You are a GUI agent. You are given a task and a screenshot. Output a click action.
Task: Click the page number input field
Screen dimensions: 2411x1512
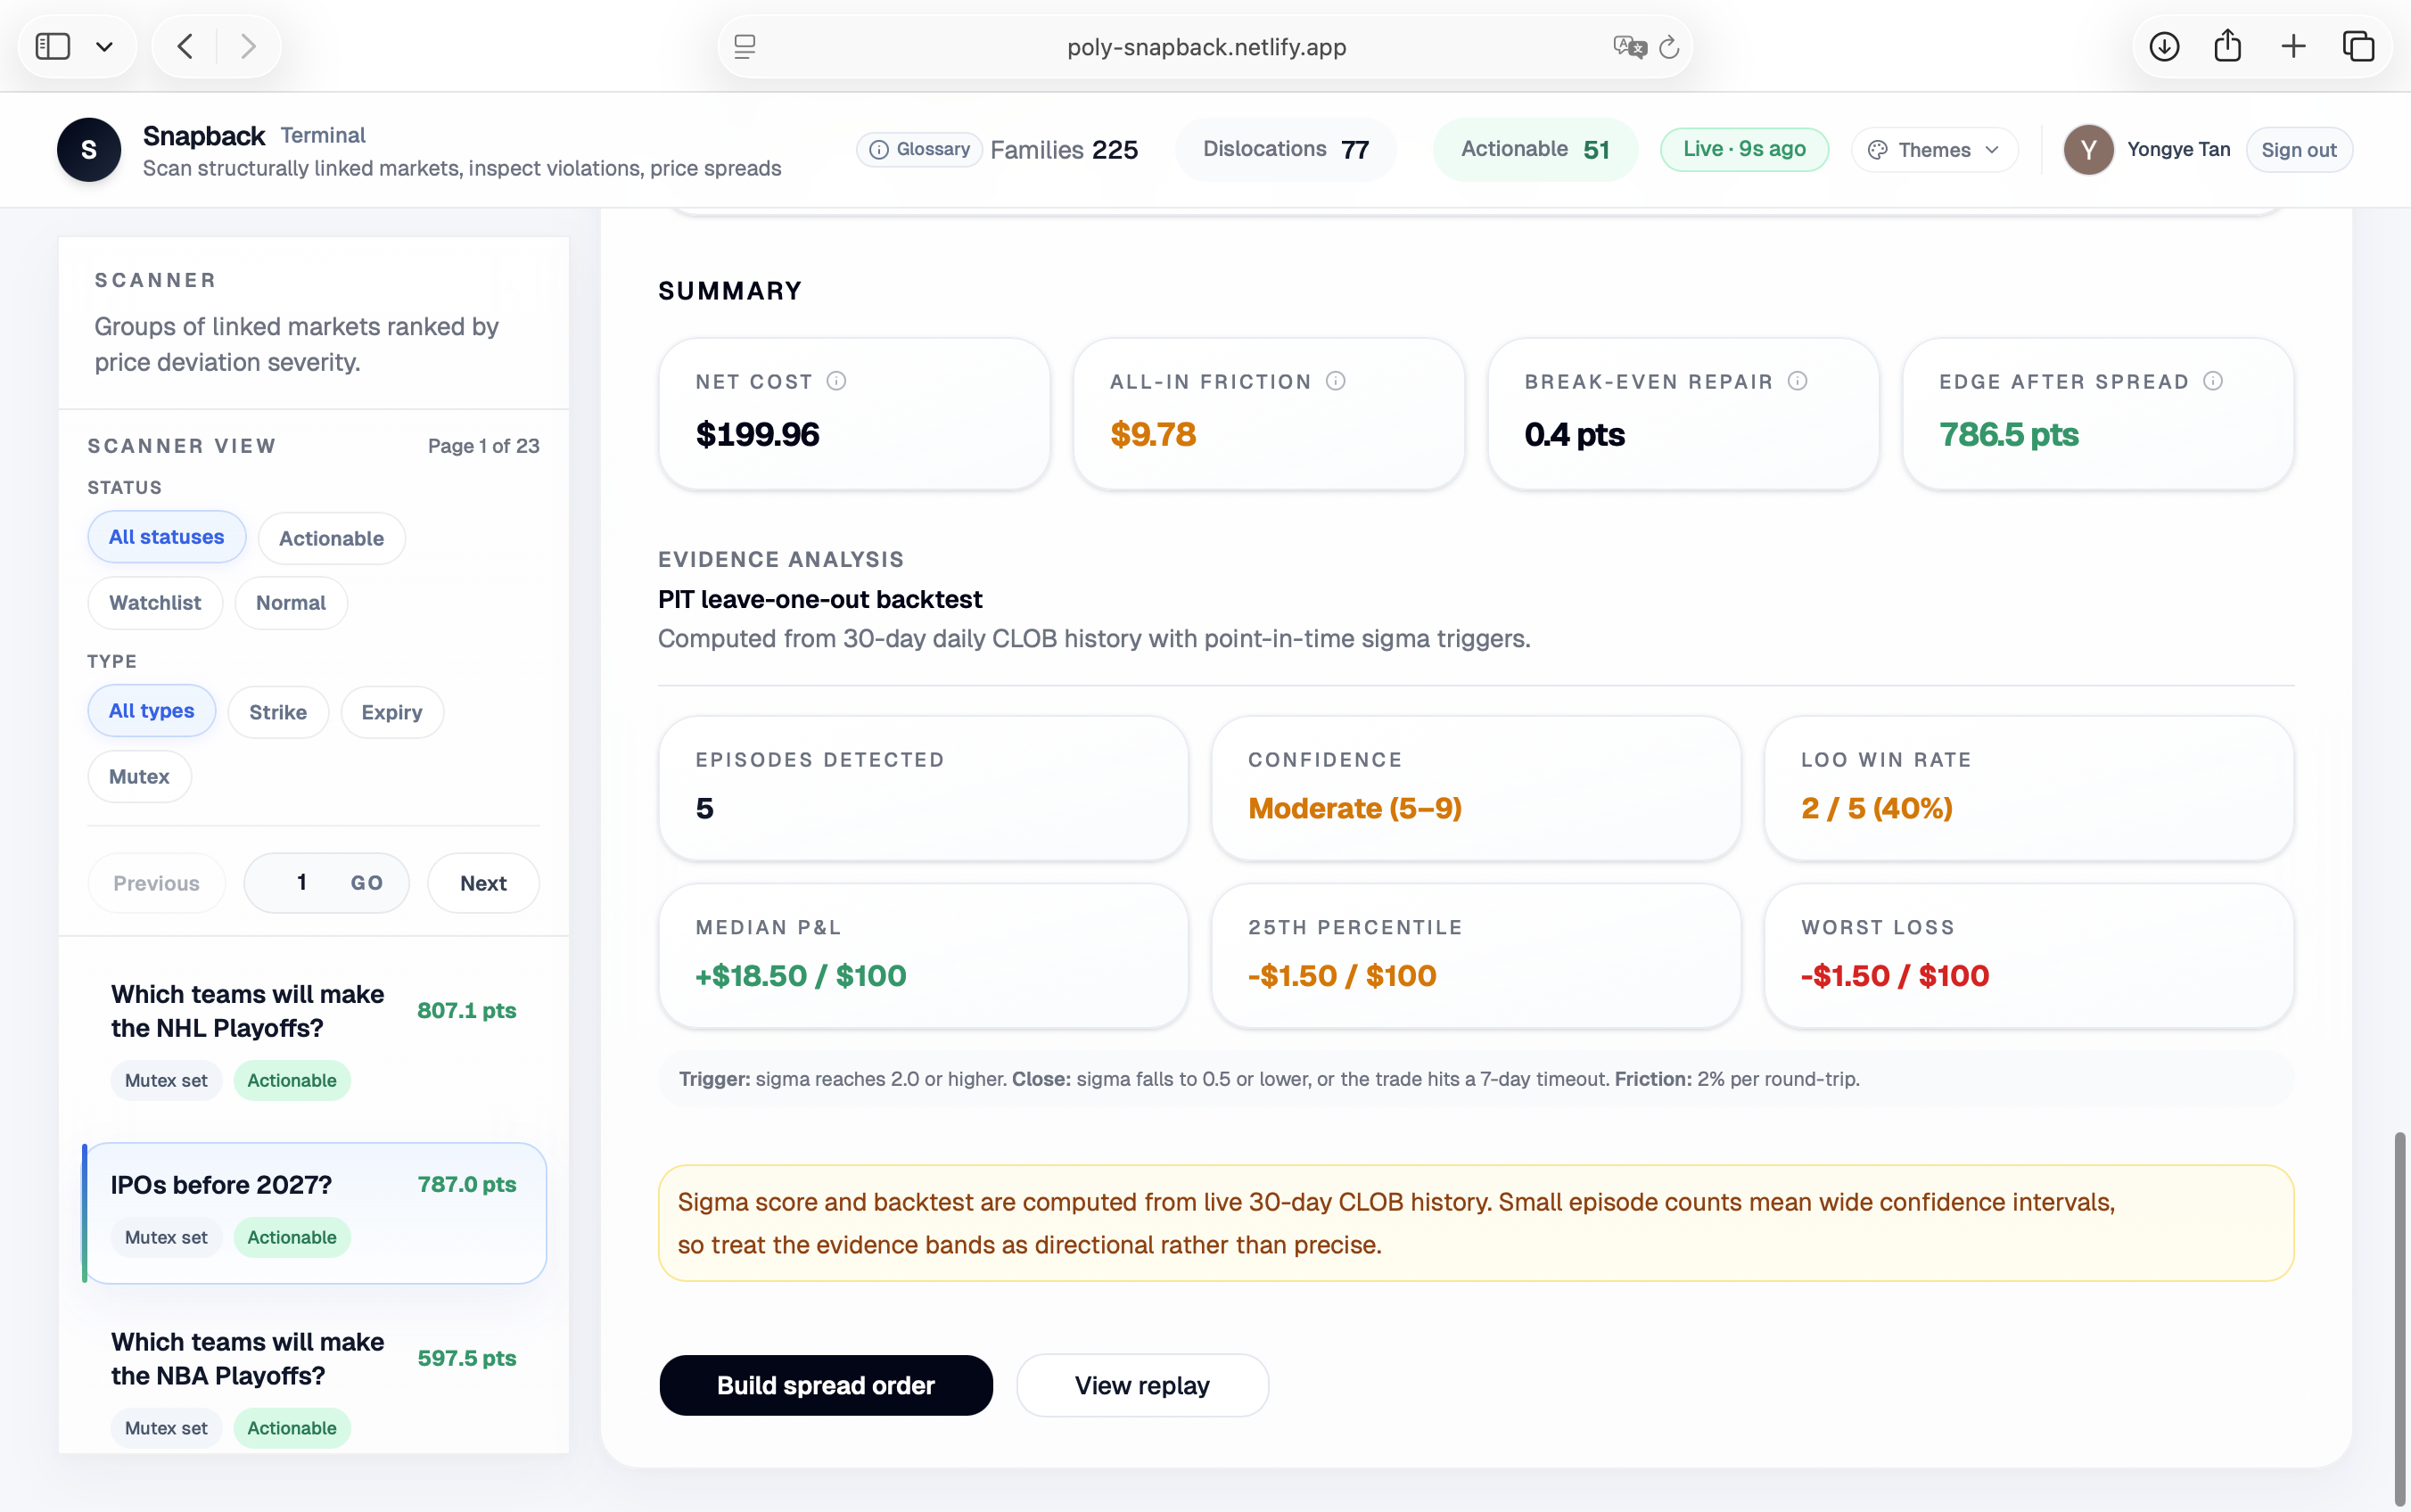[x=301, y=882]
